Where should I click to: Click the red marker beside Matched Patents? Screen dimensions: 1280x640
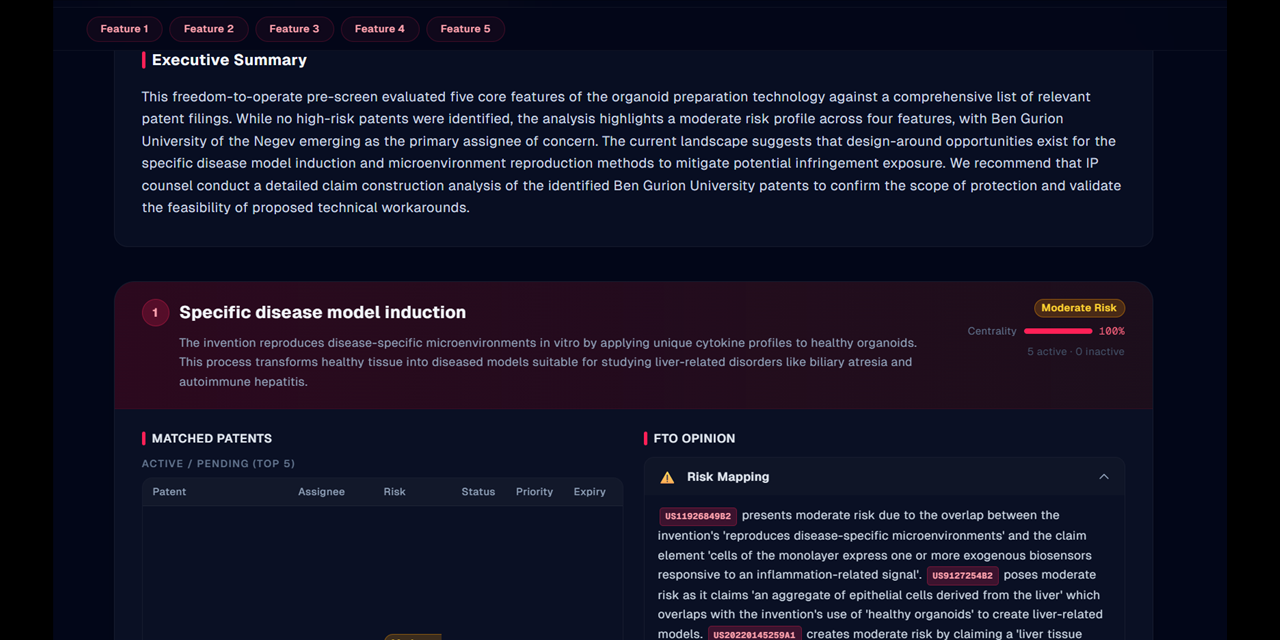pyautogui.click(x=144, y=438)
